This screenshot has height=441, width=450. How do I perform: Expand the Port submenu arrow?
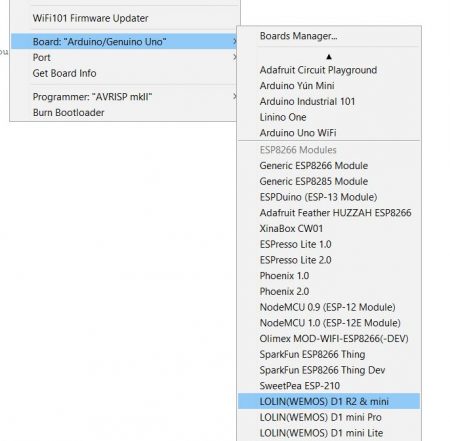click(x=235, y=57)
